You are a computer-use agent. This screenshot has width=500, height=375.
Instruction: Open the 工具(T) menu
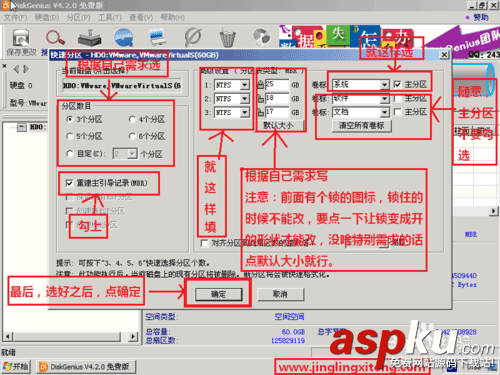coord(110,17)
